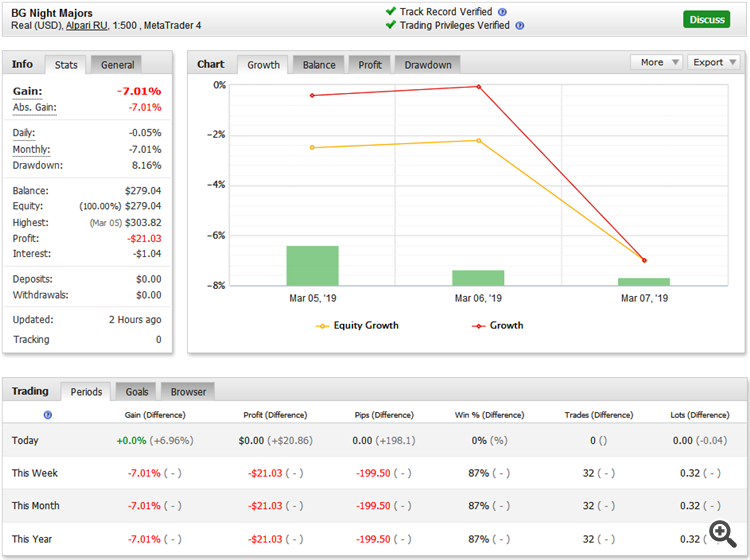
Task: Click the Today row label
Action: (25, 440)
